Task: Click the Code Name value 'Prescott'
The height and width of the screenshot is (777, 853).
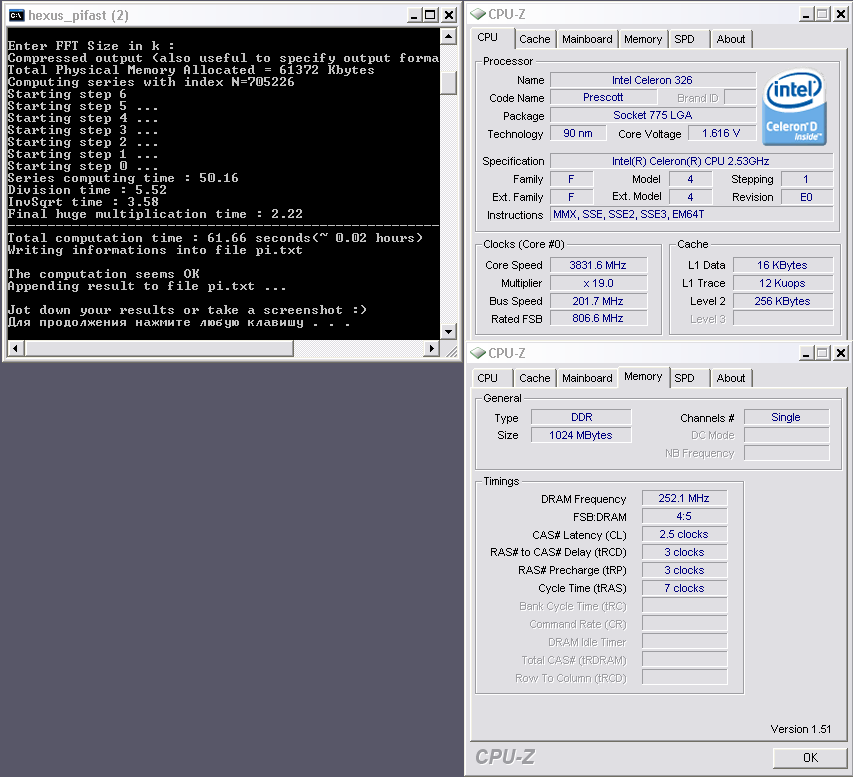Action: click(x=603, y=97)
